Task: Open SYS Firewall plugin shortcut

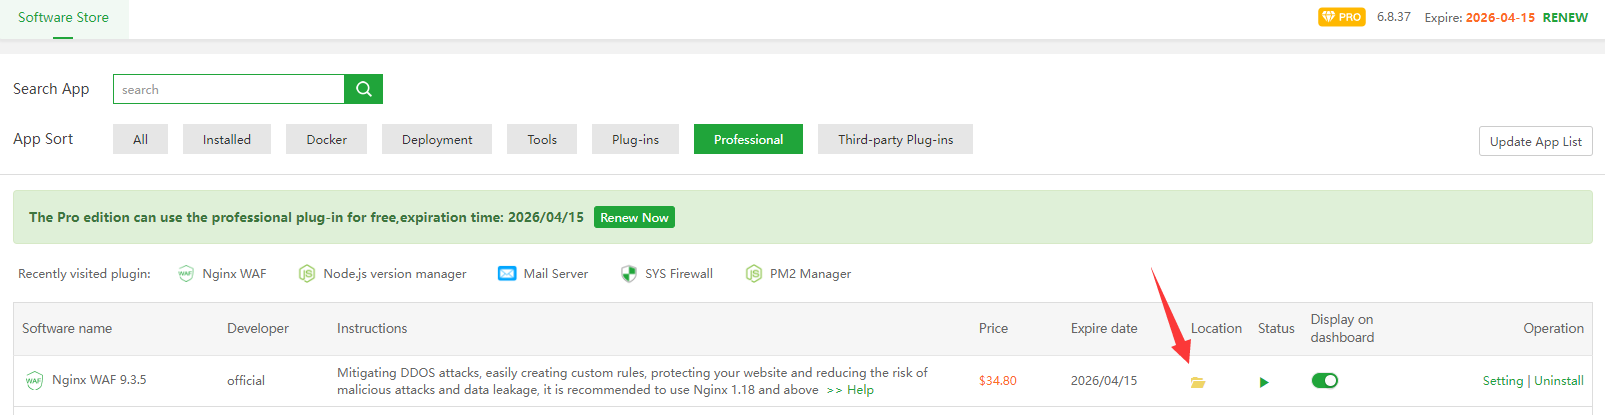Action: [x=678, y=274]
